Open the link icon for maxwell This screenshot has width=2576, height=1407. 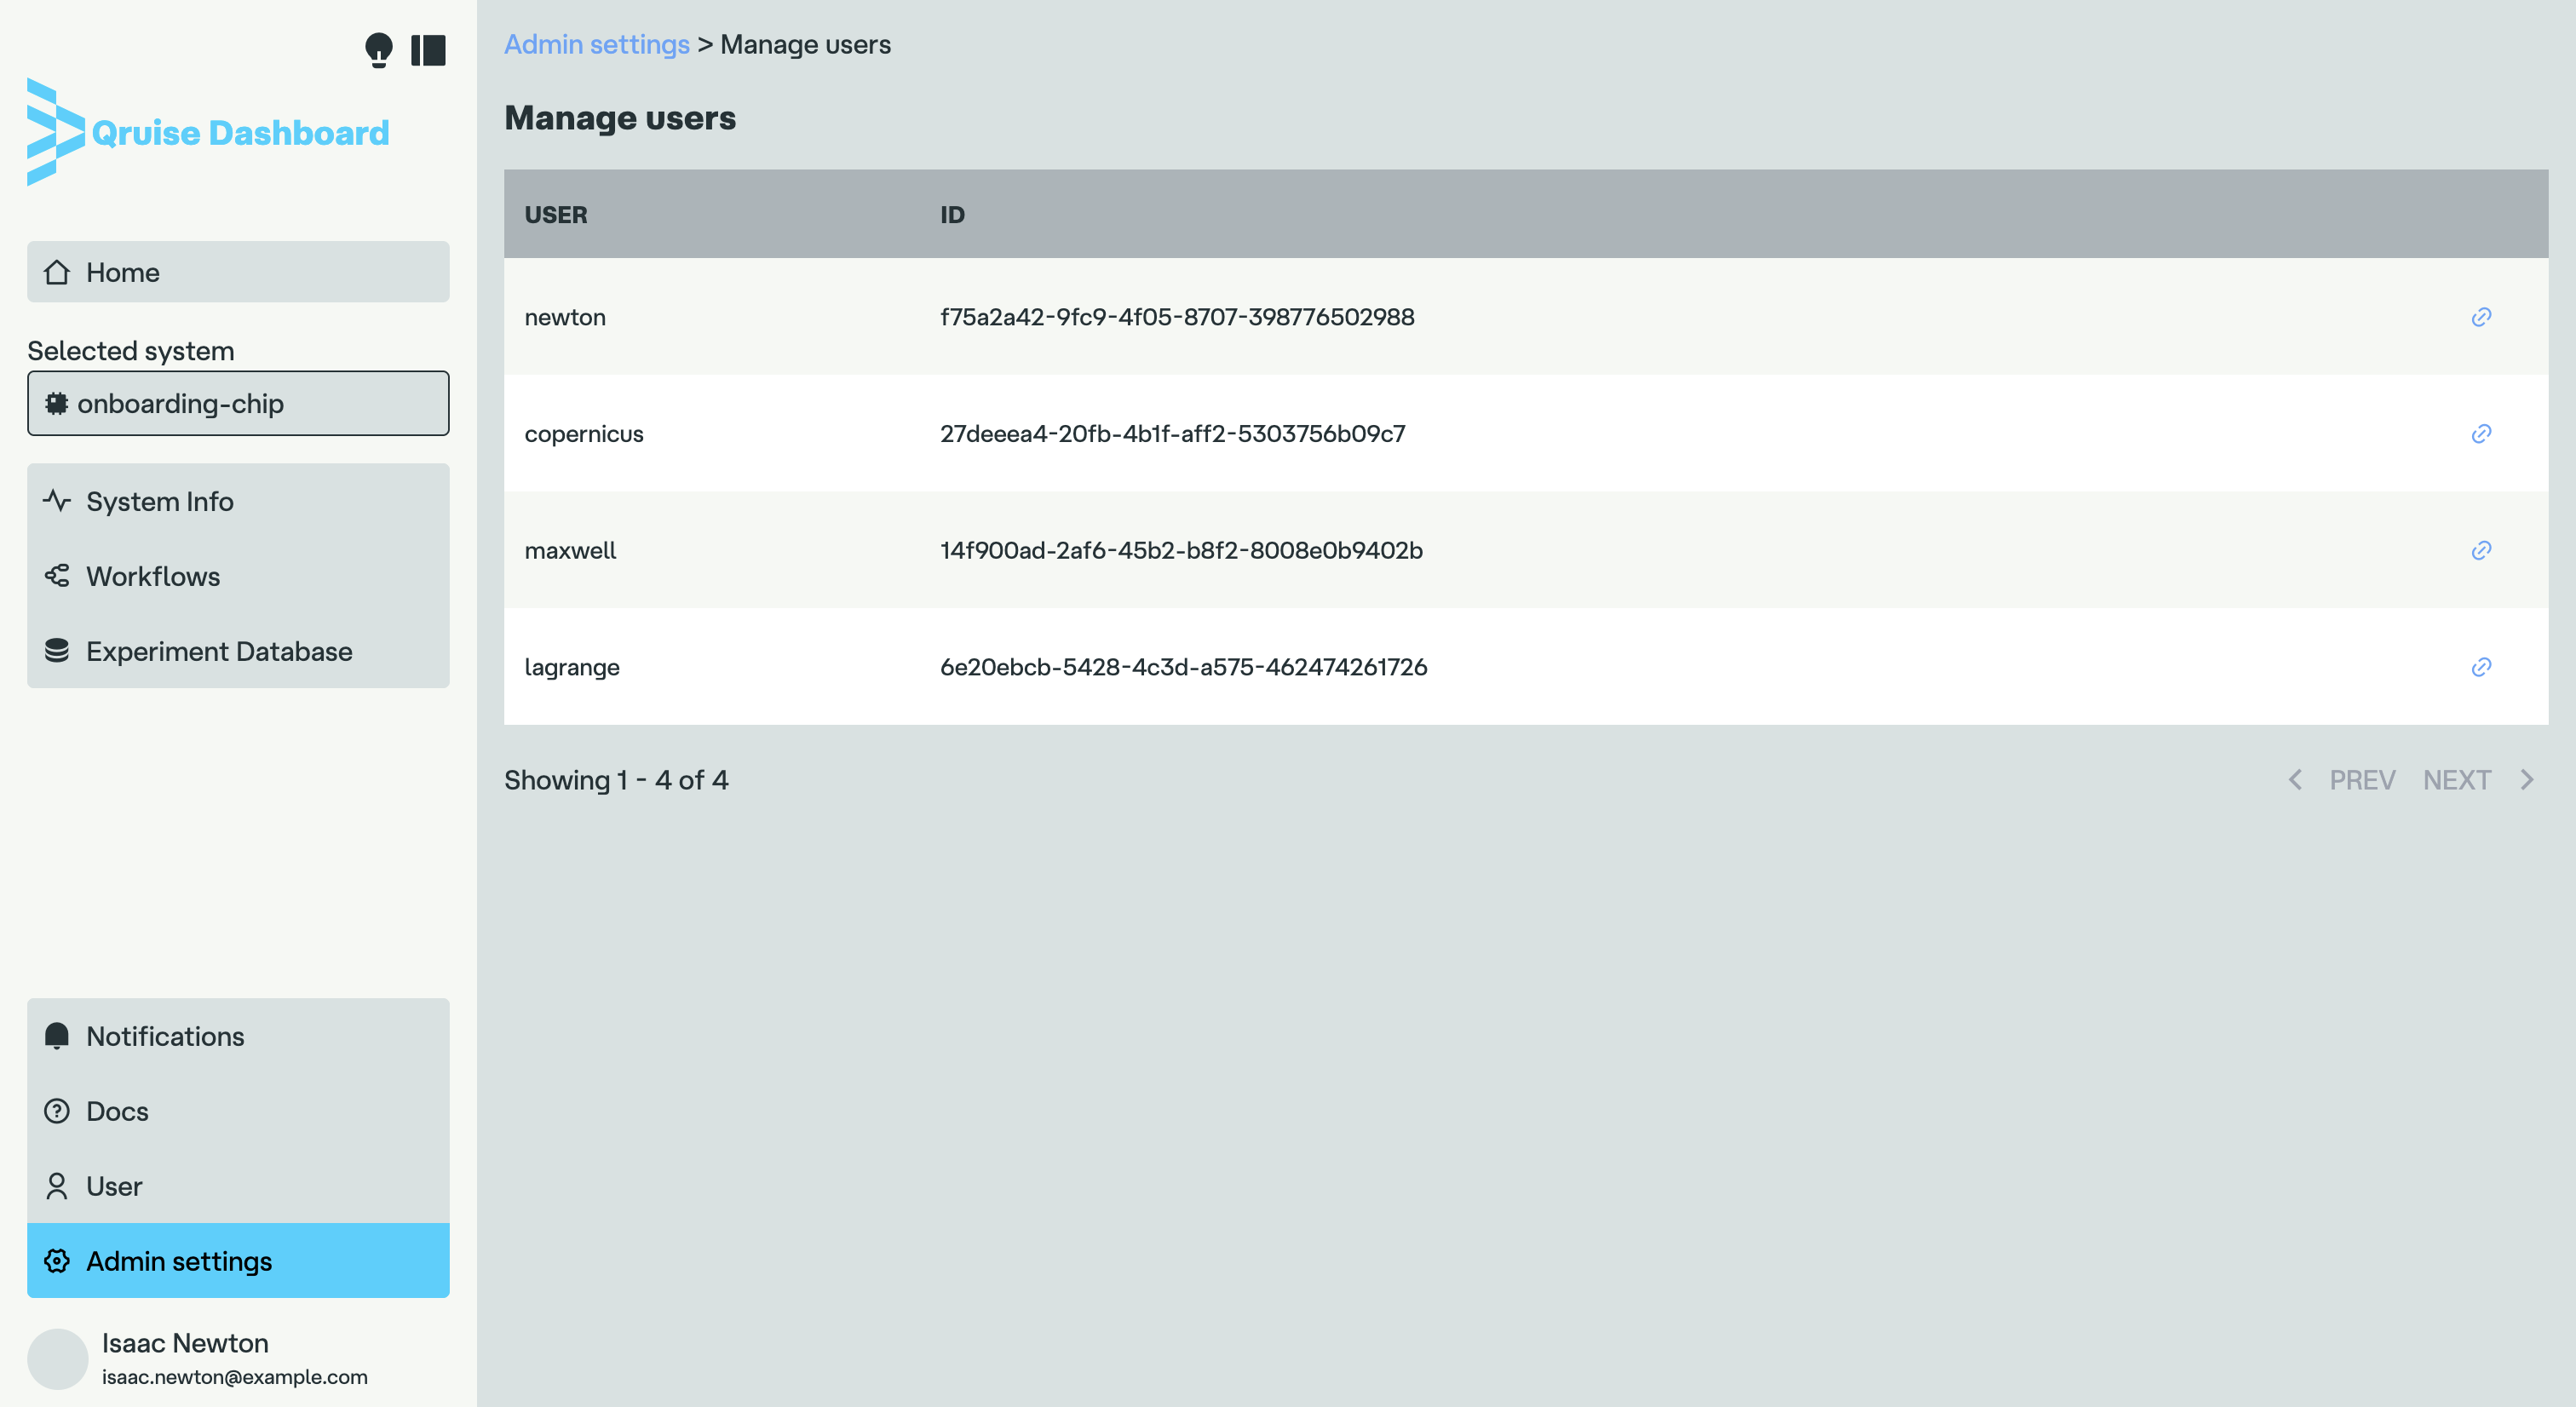(x=2481, y=551)
